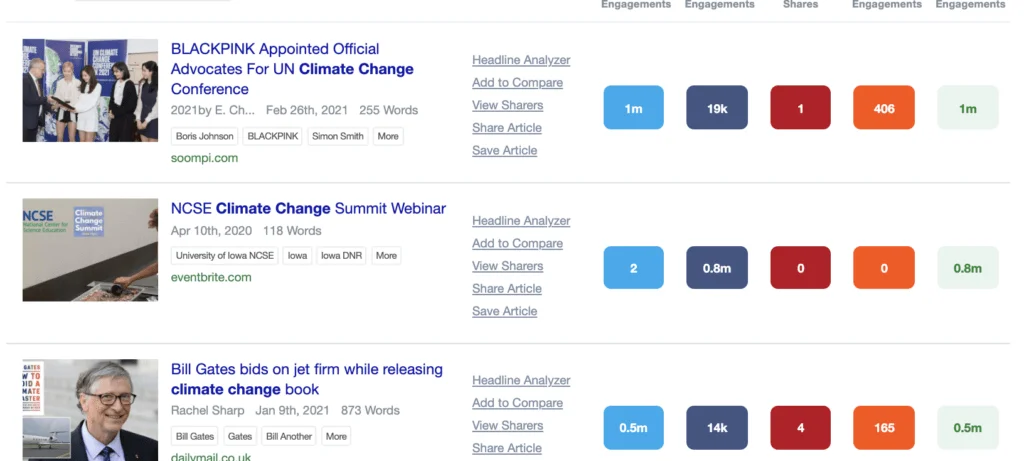The height and width of the screenshot is (461, 1024).
Task: View Sharers of the Bill Gates article
Action: pos(507,426)
